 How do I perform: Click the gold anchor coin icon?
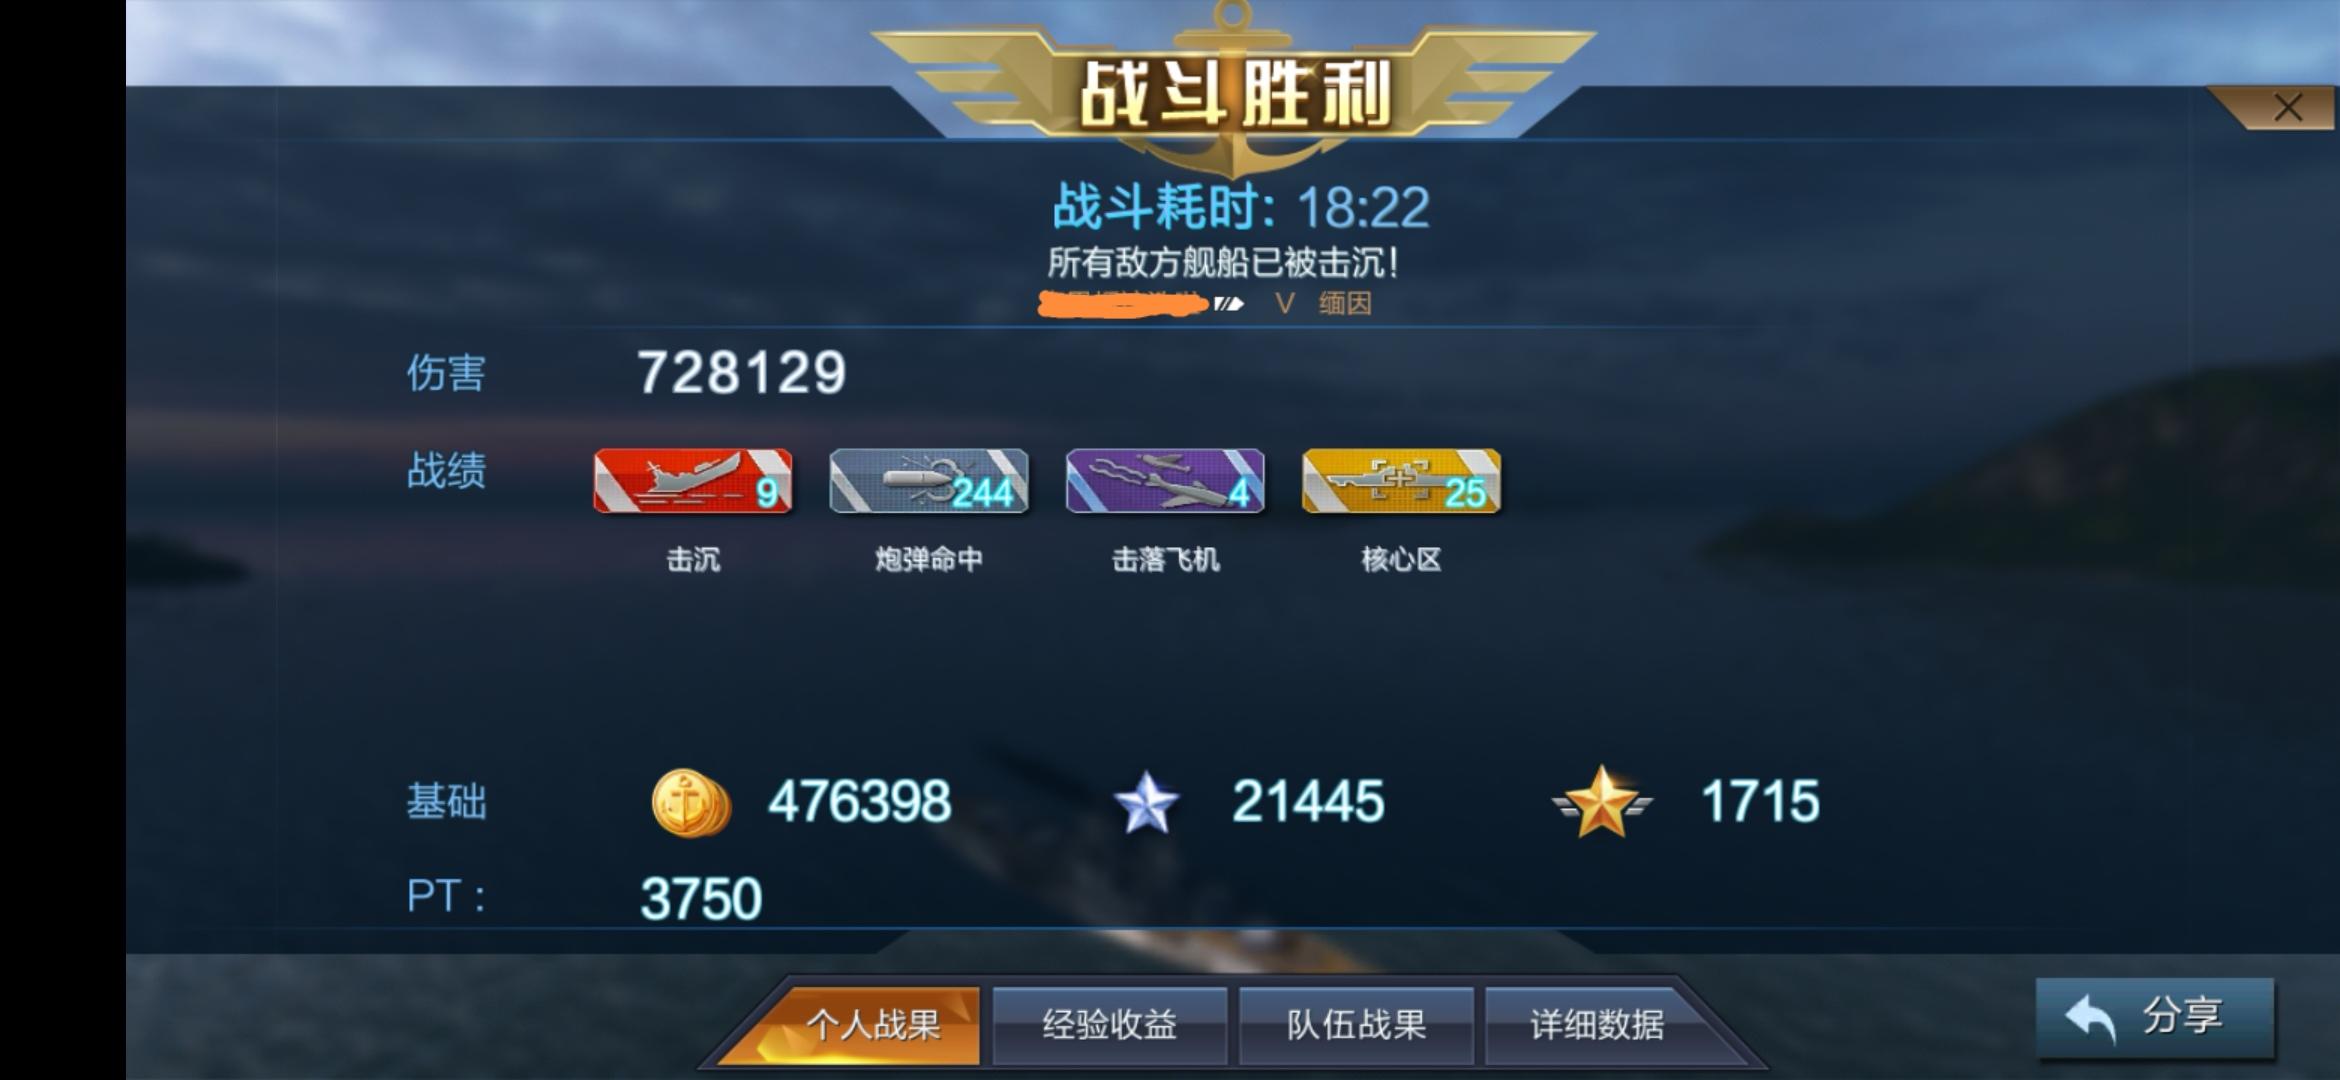tap(690, 803)
